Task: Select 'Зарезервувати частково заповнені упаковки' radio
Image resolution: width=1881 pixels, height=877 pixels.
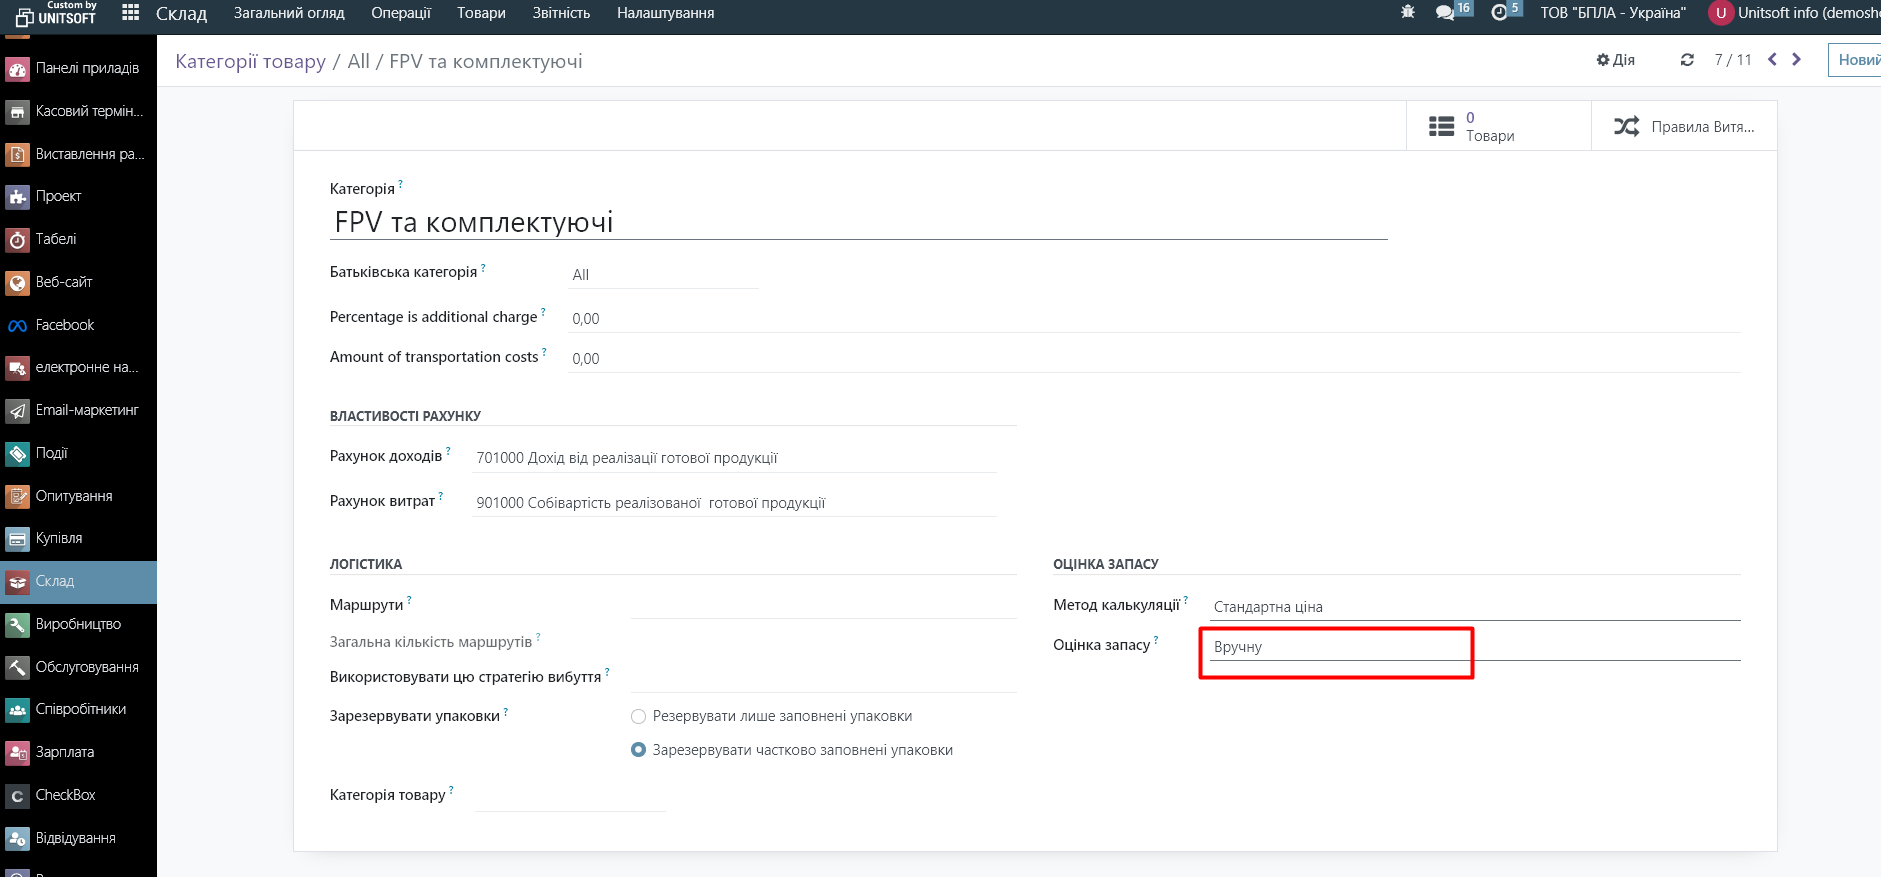Action: tap(639, 750)
